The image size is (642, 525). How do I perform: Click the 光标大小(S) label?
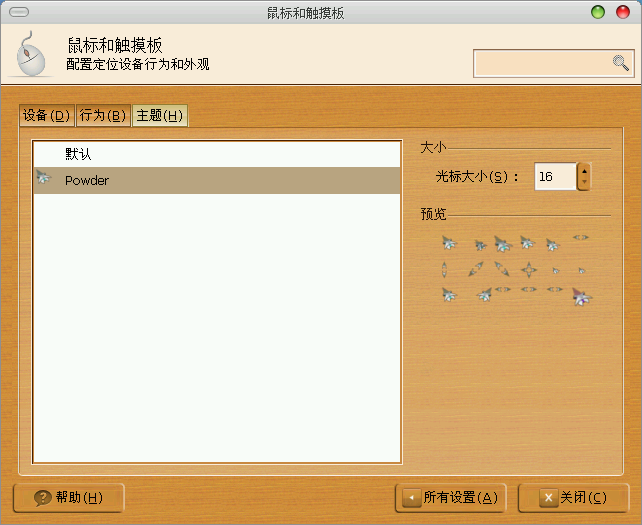(477, 177)
